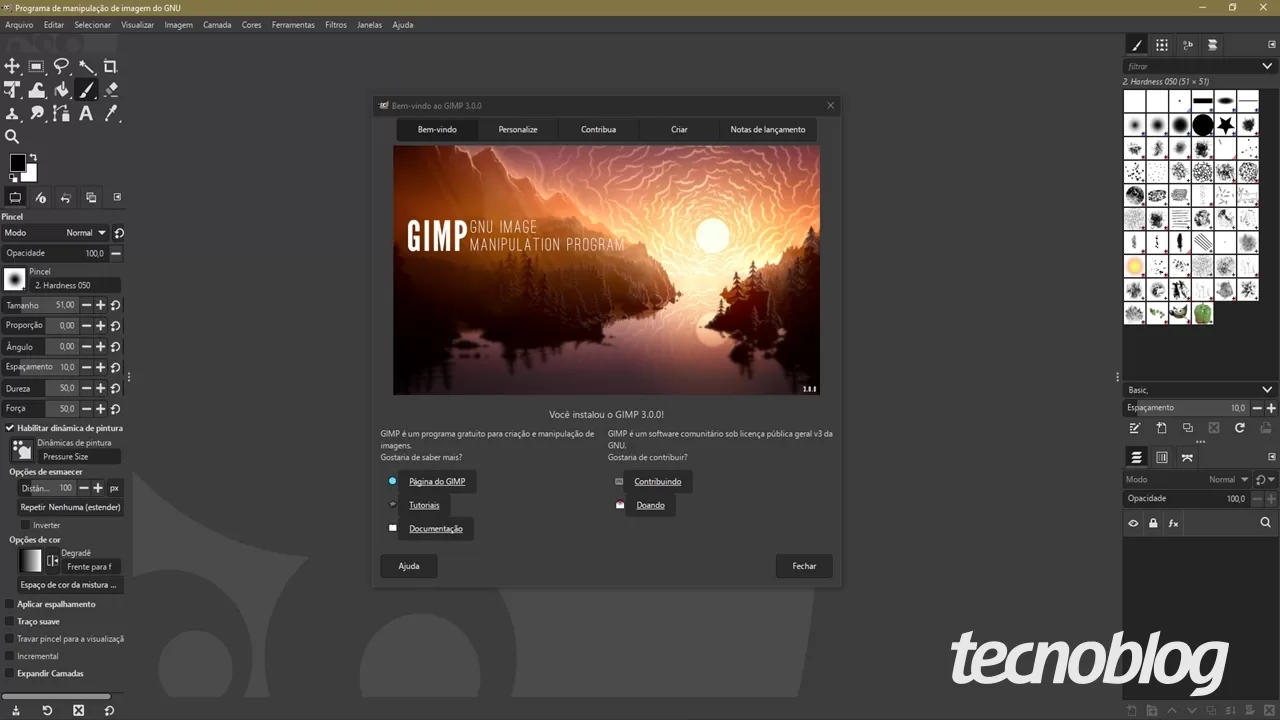Screen dimensions: 1280x720
Task: Open the brush filtrar tag dropdown
Action: click(x=1267, y=66)
